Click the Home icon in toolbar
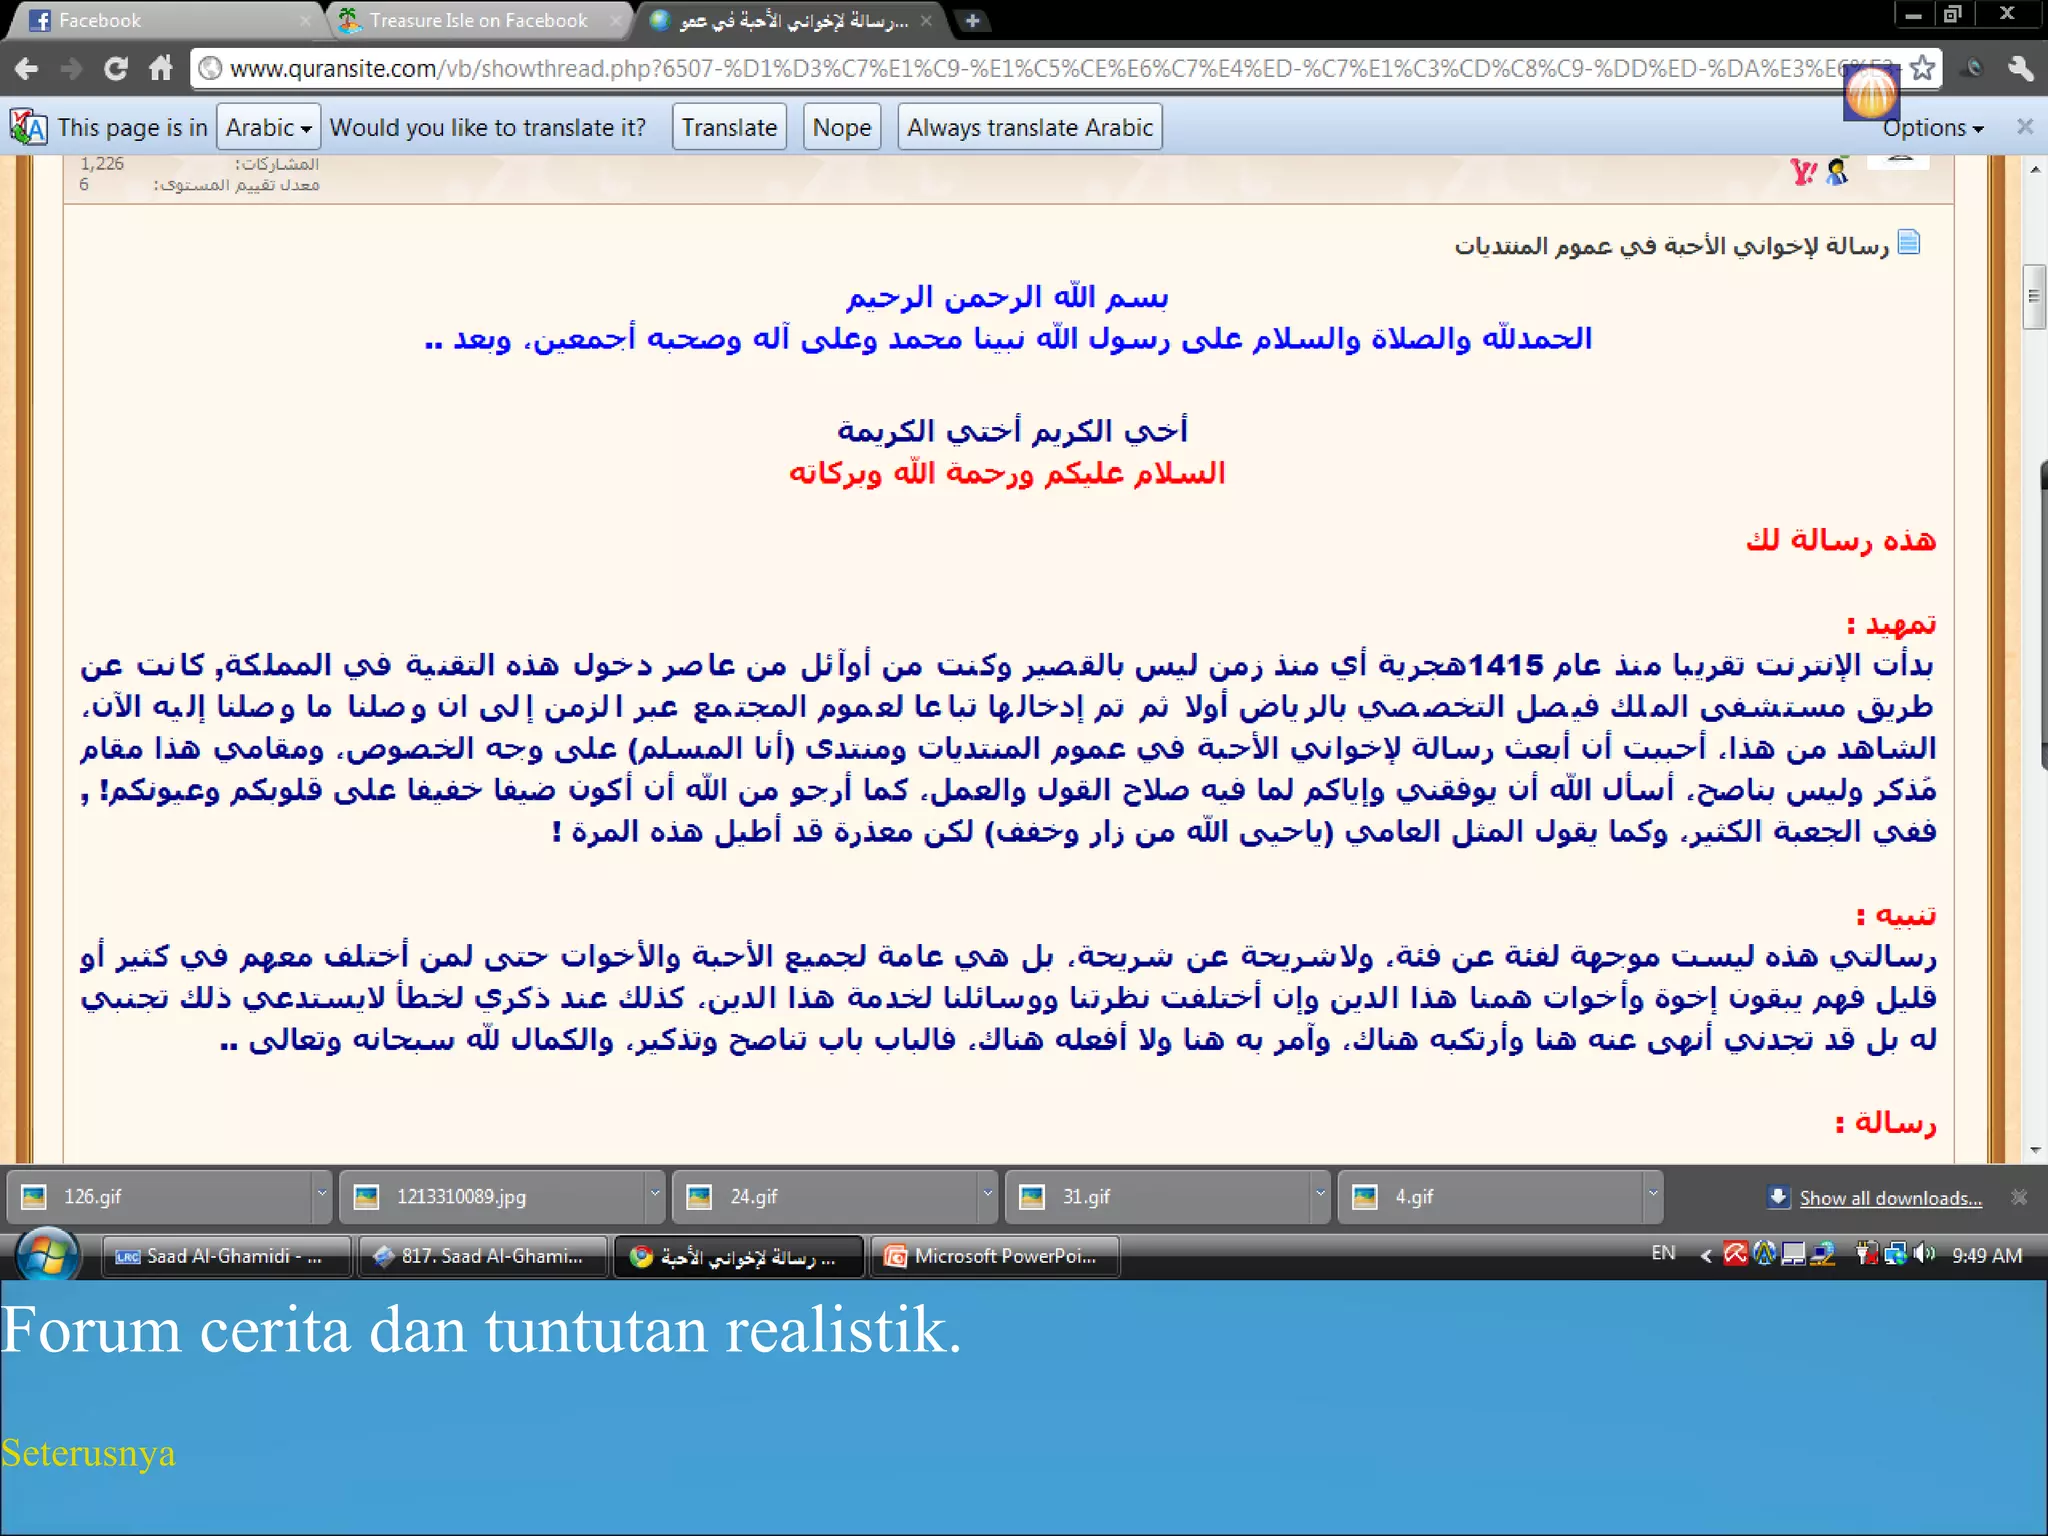Screen dimensions: 2048x1536 160,69
